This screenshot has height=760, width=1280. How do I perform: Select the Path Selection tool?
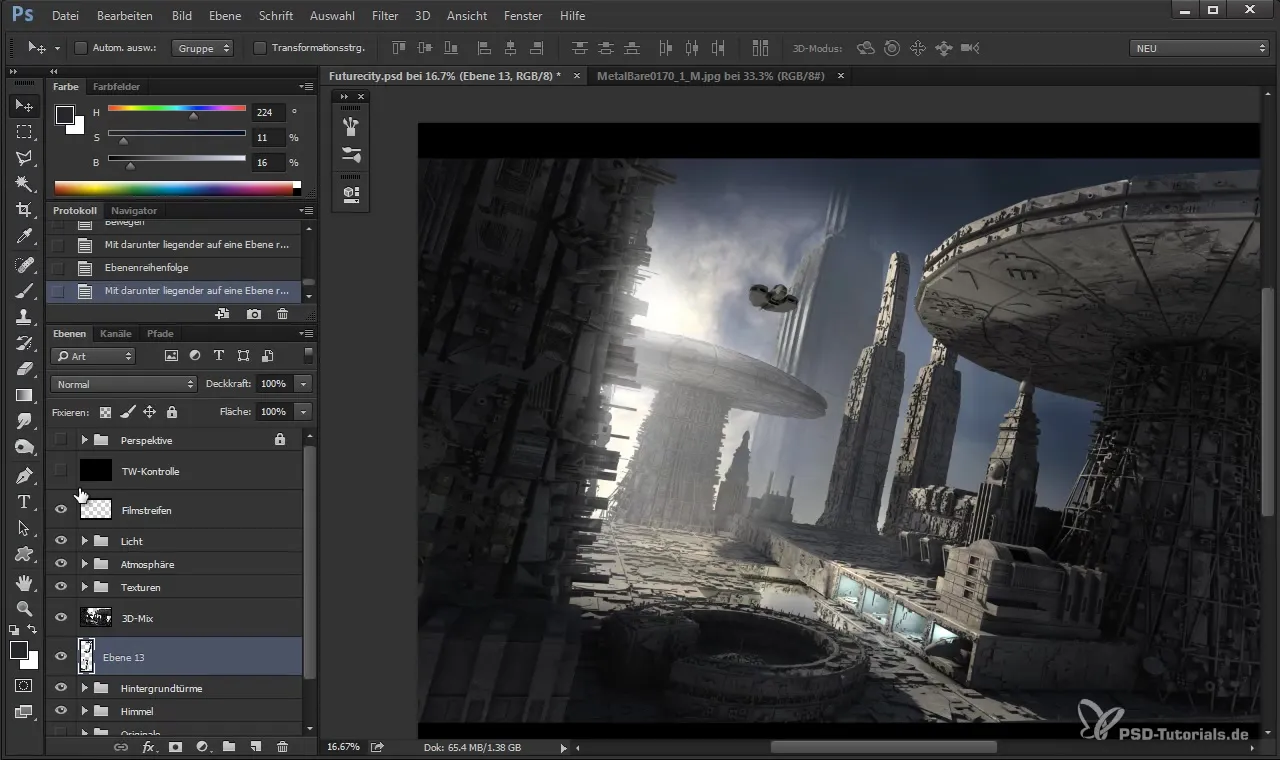tap(24, 528)
